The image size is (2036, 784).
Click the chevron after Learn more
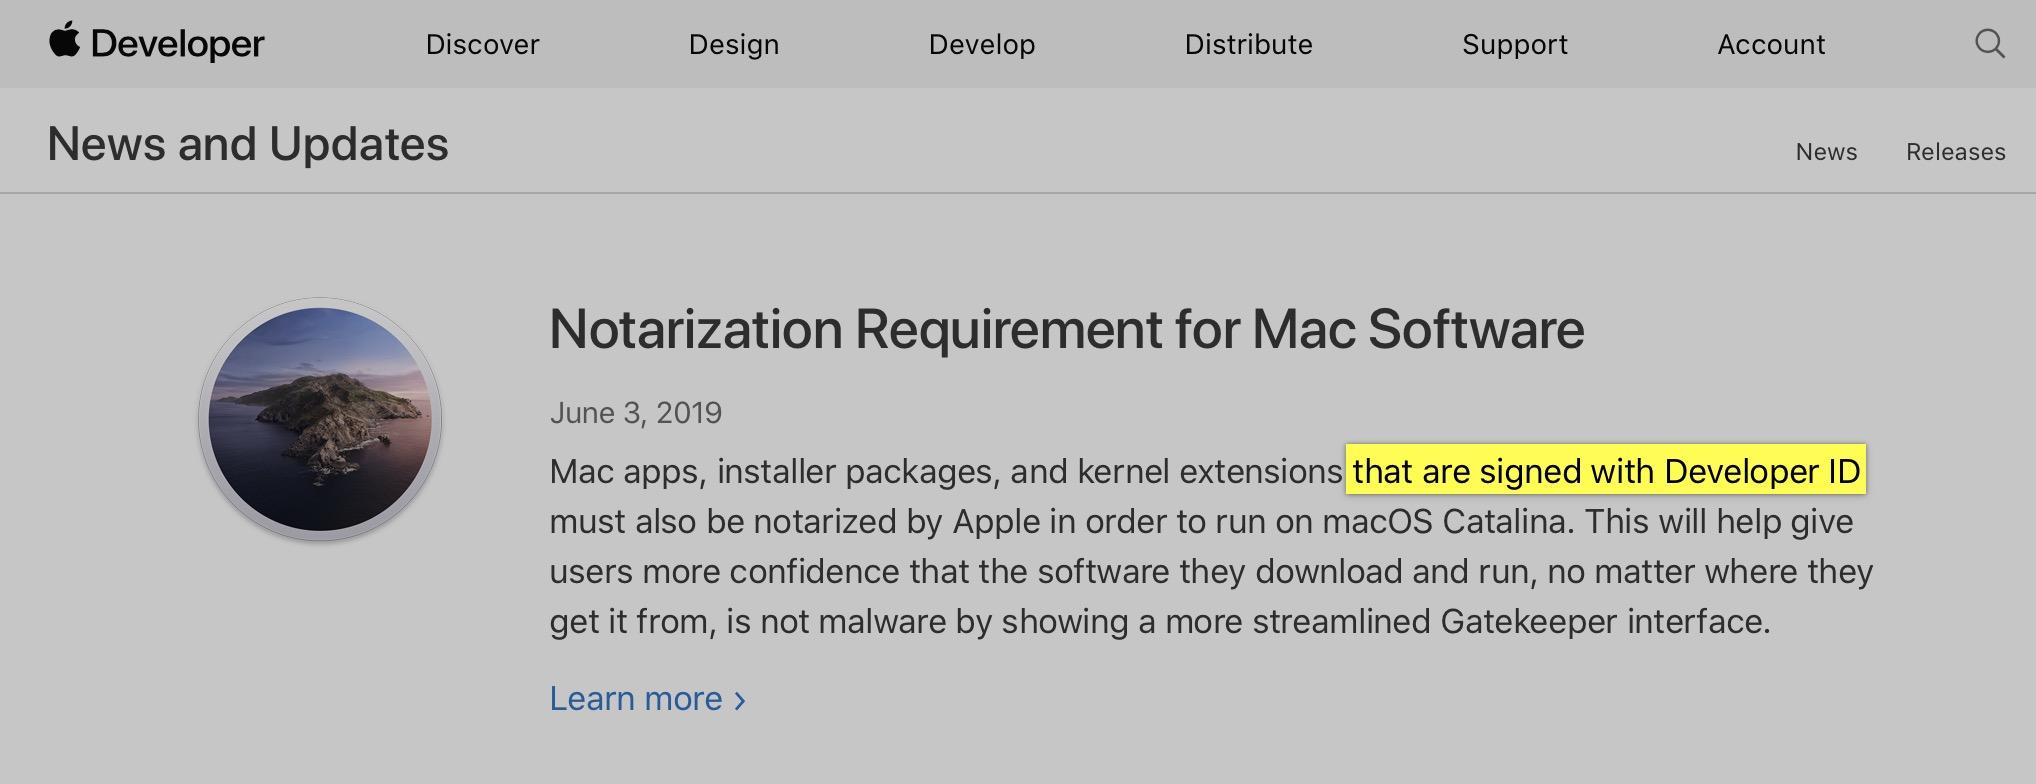click(740, 700)
